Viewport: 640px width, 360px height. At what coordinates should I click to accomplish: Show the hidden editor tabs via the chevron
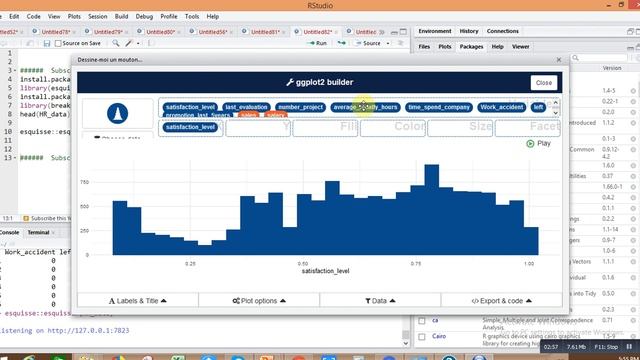pyautogui.click(x=382, y=32)
